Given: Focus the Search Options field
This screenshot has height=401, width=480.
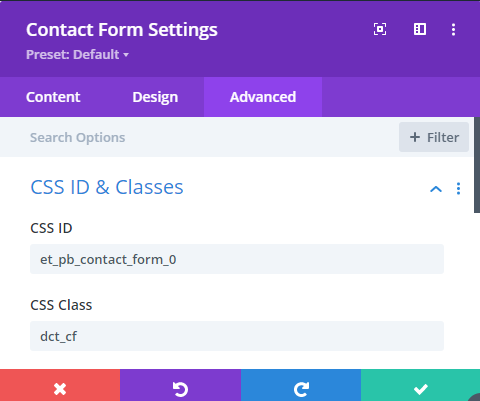Looking at the screenshot, I should (x=199, y=137).
